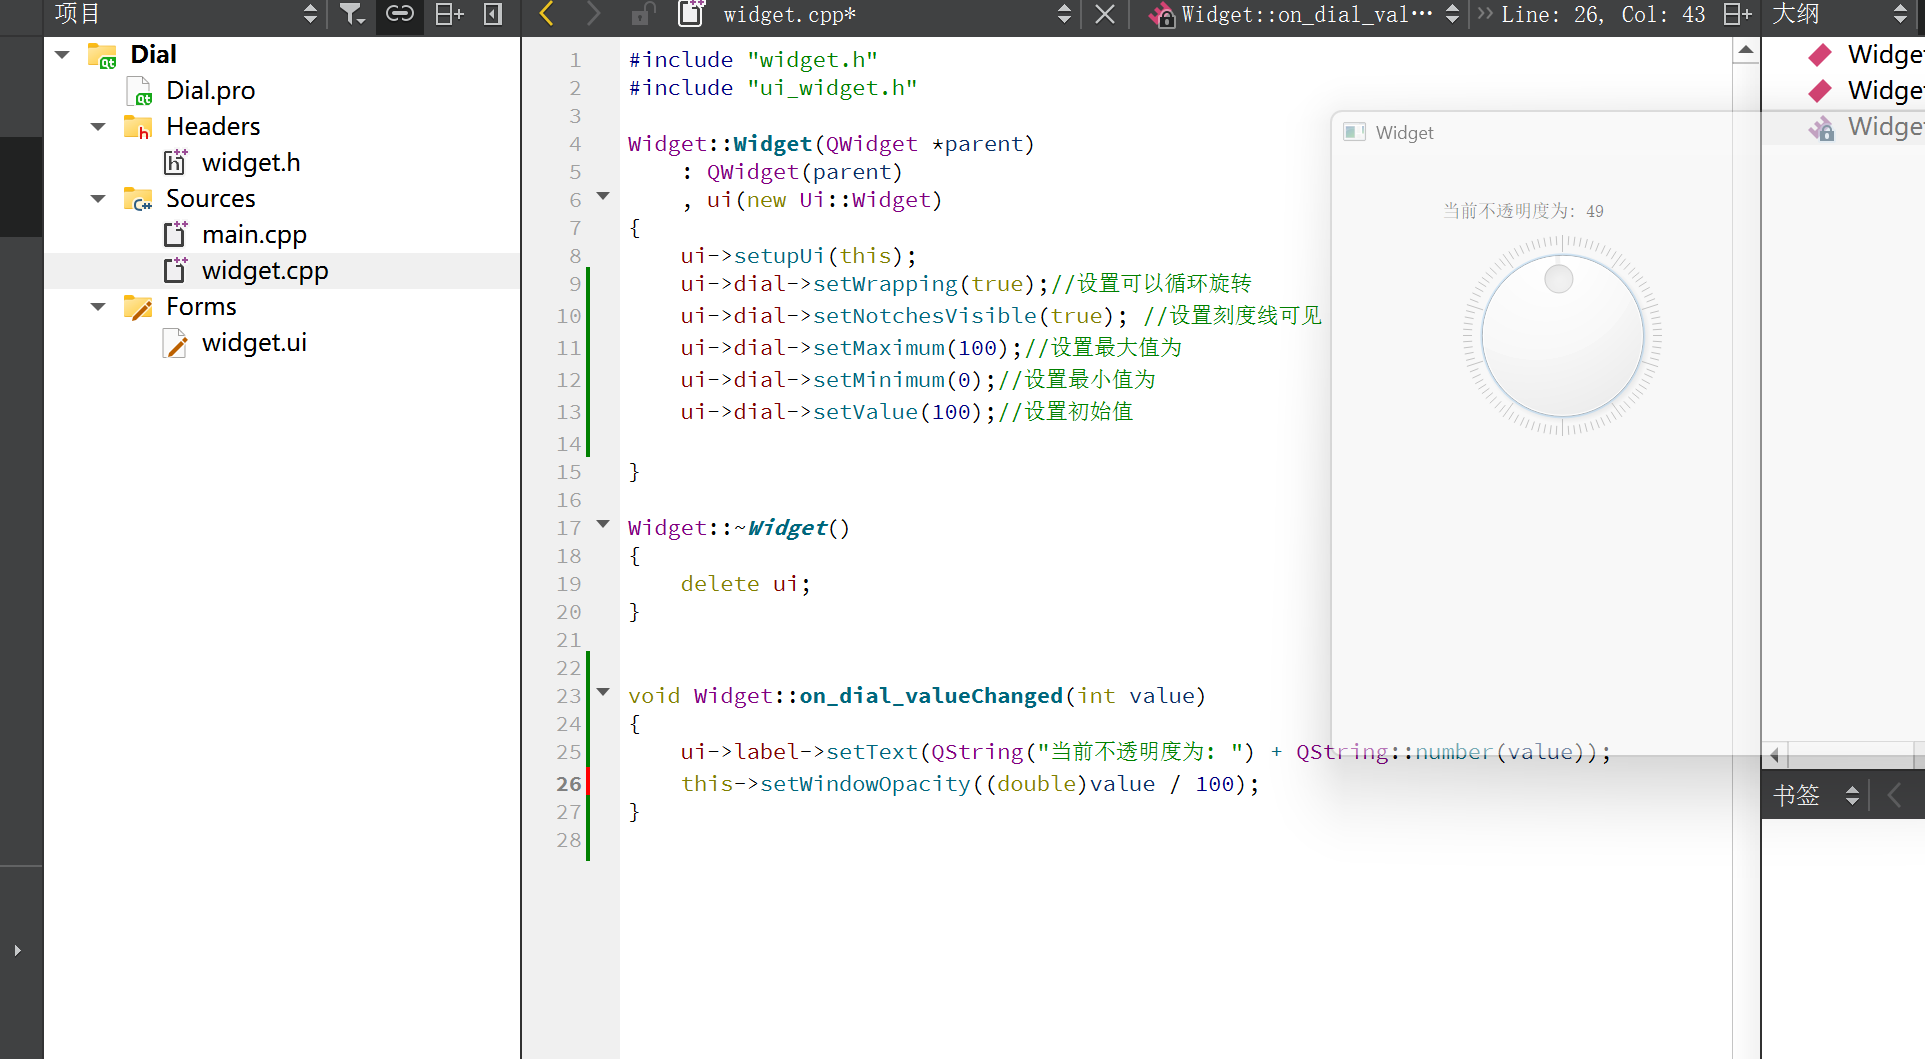Collapse the Dial project node
Viewport: 1925px width, 1059px height.
(63, 54)
